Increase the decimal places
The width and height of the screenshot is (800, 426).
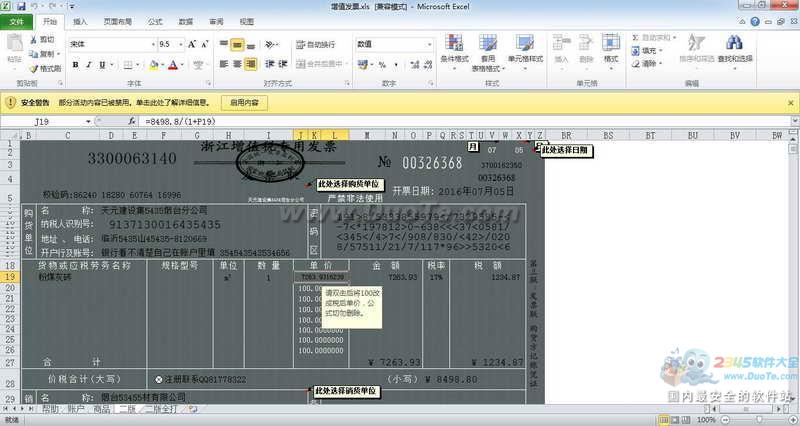(415, 64)
